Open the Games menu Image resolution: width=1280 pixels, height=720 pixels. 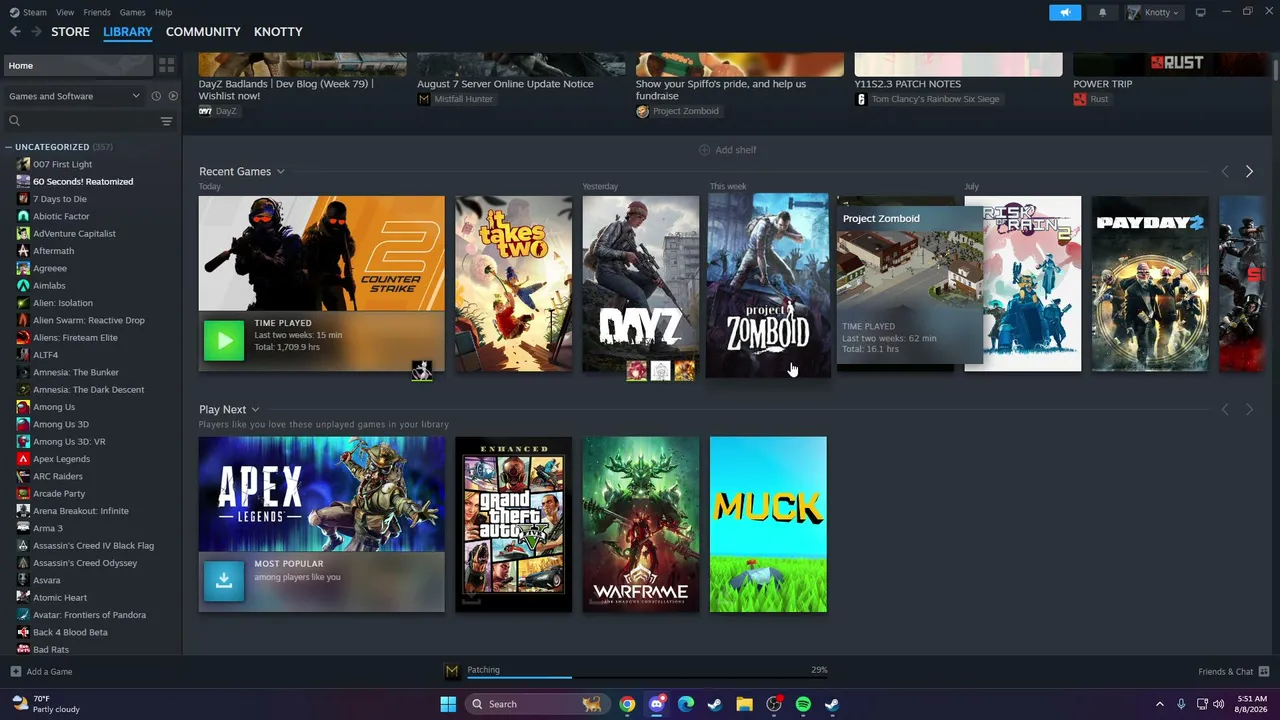[x=132, y=12]
